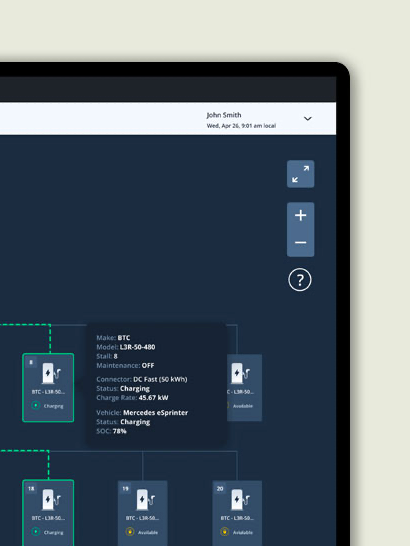This screenshot has width=410, height=546.
Task: Click the stall number badge 20
Action: [220, 489]
